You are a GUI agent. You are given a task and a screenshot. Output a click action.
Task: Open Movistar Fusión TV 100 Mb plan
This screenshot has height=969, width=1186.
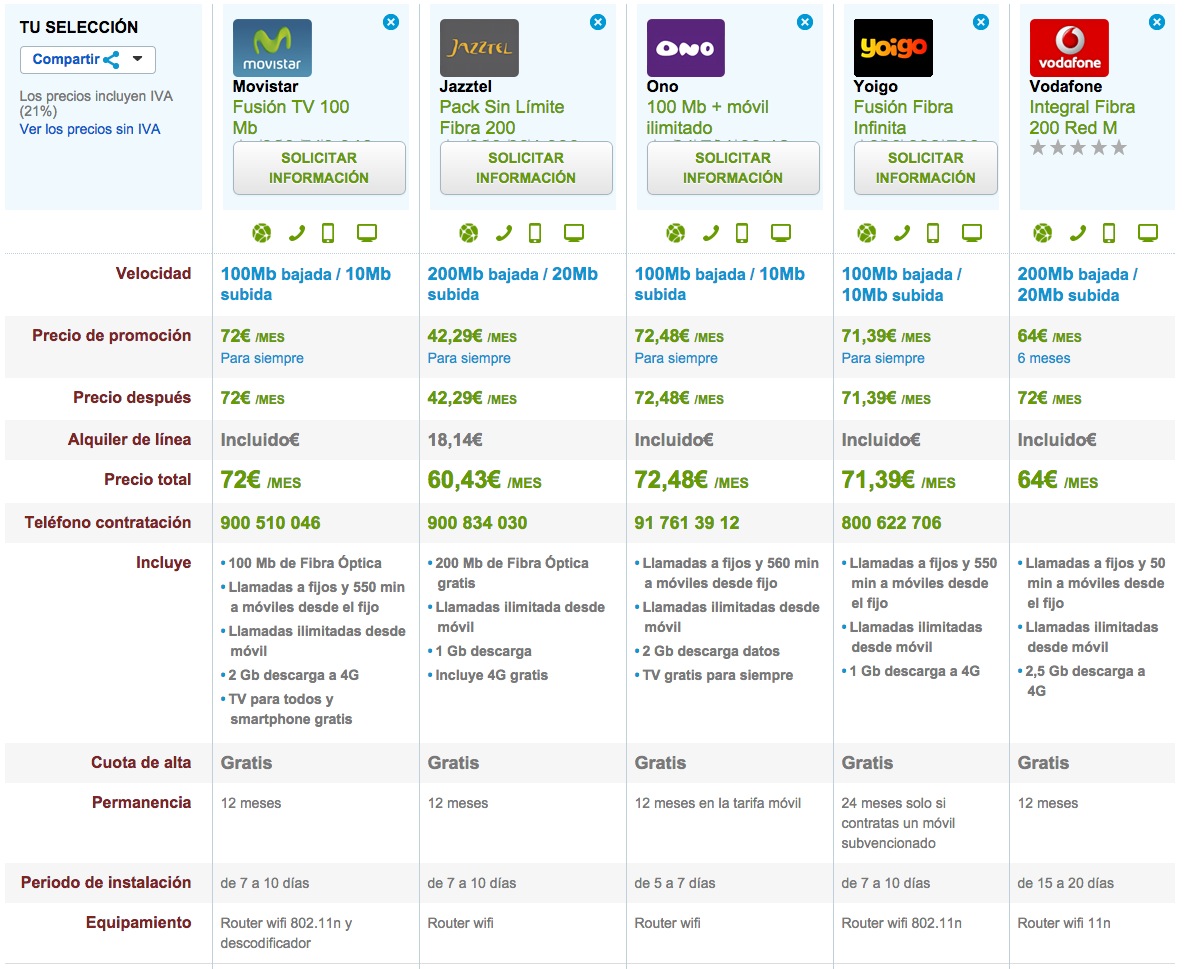pyautogui.click(x=291, y=117)
